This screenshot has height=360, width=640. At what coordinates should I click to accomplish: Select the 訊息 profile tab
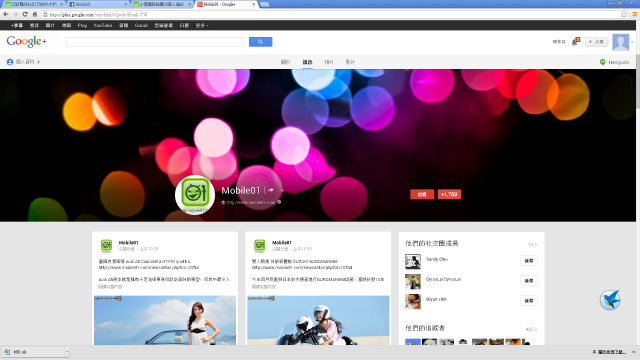307,62
